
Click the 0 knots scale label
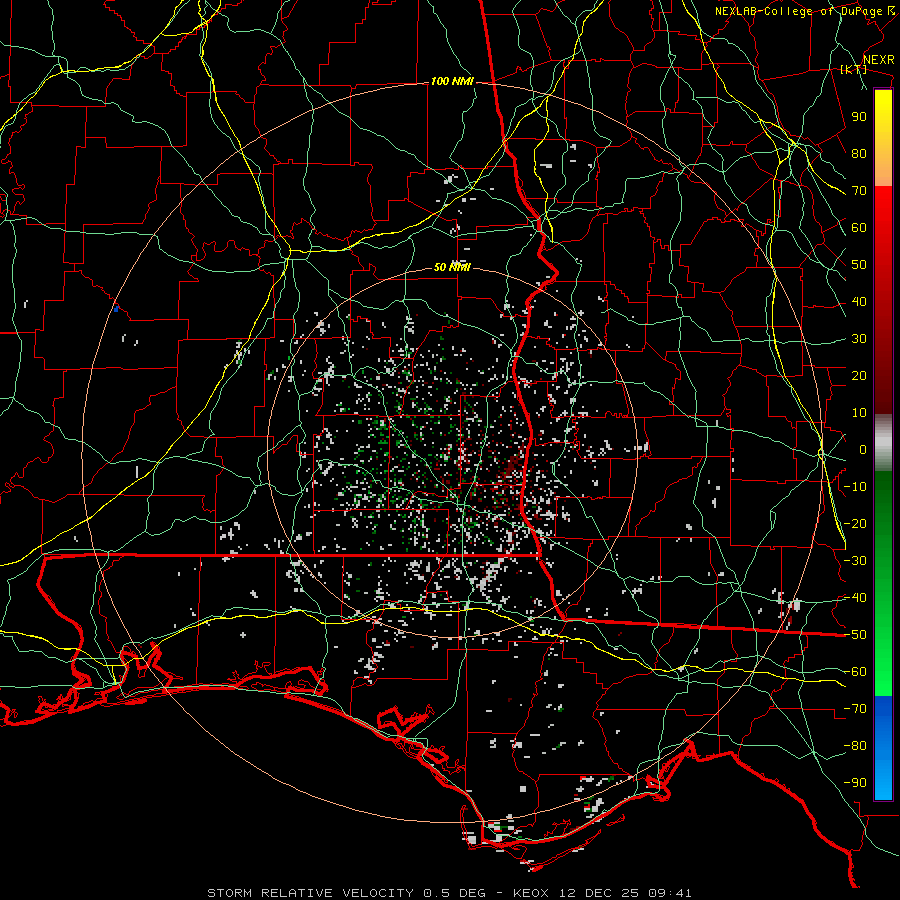[x=863, y=450]
